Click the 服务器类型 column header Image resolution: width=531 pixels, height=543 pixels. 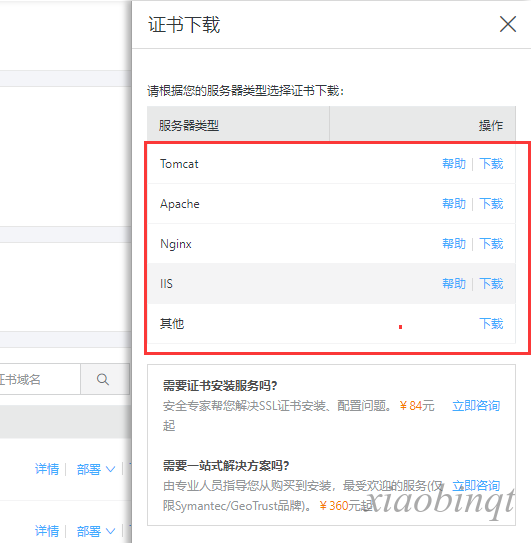[x=189, y=125]
